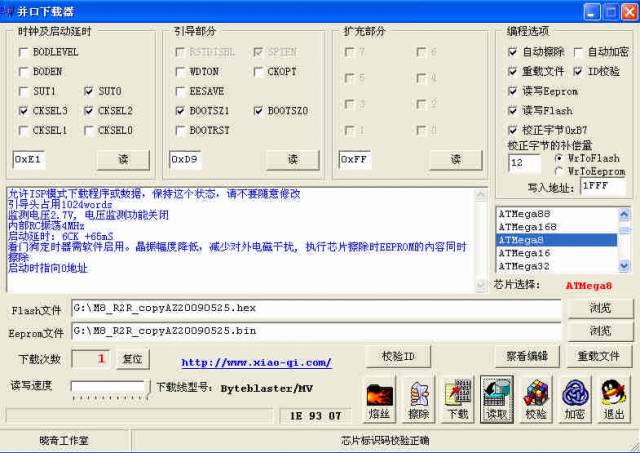Click the Eeprom file path field

click(x=314, y=331)
